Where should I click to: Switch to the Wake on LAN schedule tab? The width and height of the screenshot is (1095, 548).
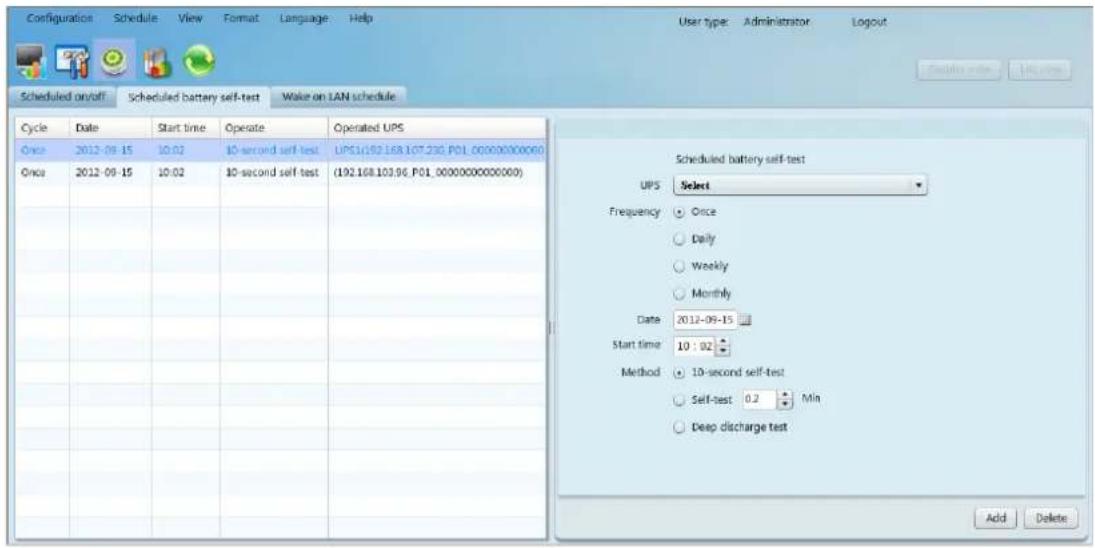pyautogui.click(x=339, y=97)
